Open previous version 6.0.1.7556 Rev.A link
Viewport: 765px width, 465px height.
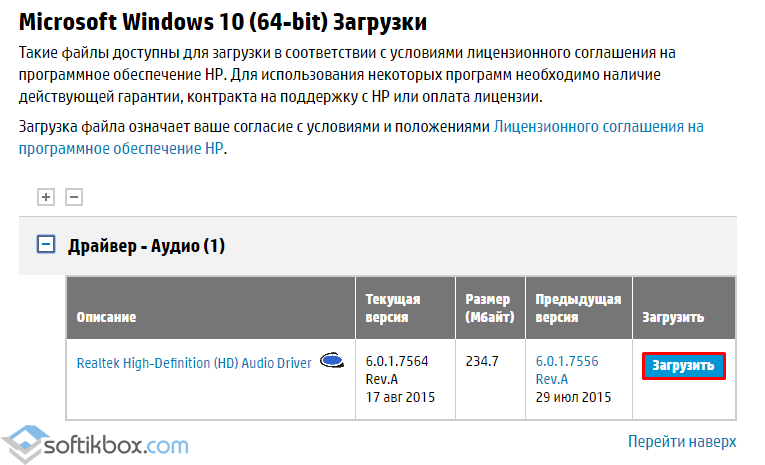(x=567, y=370)
